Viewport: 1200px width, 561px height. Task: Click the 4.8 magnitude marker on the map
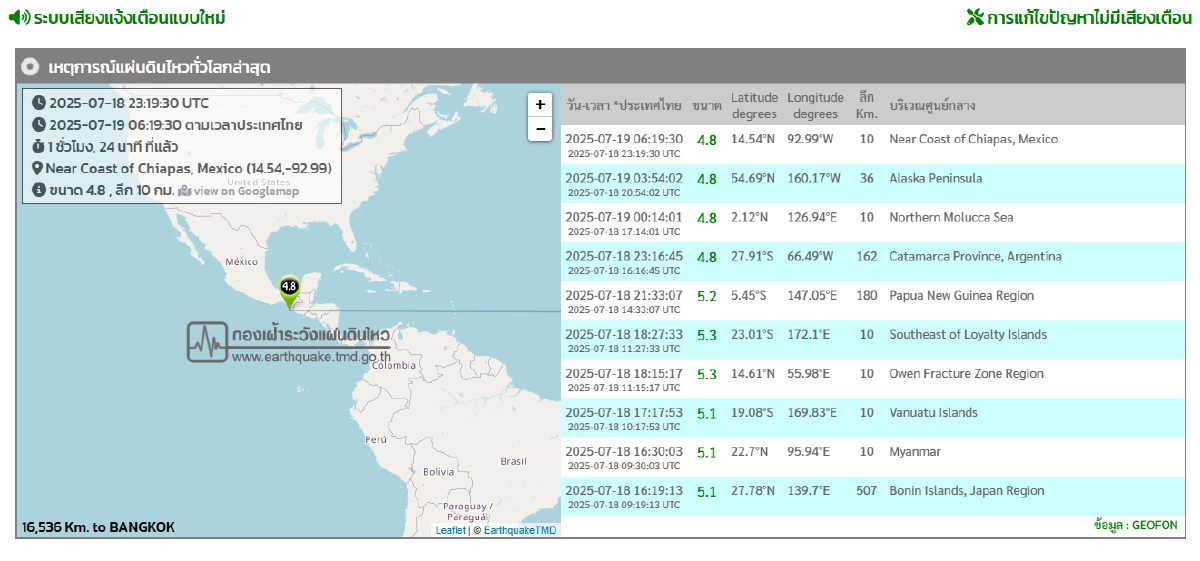(x=289, y=292)
